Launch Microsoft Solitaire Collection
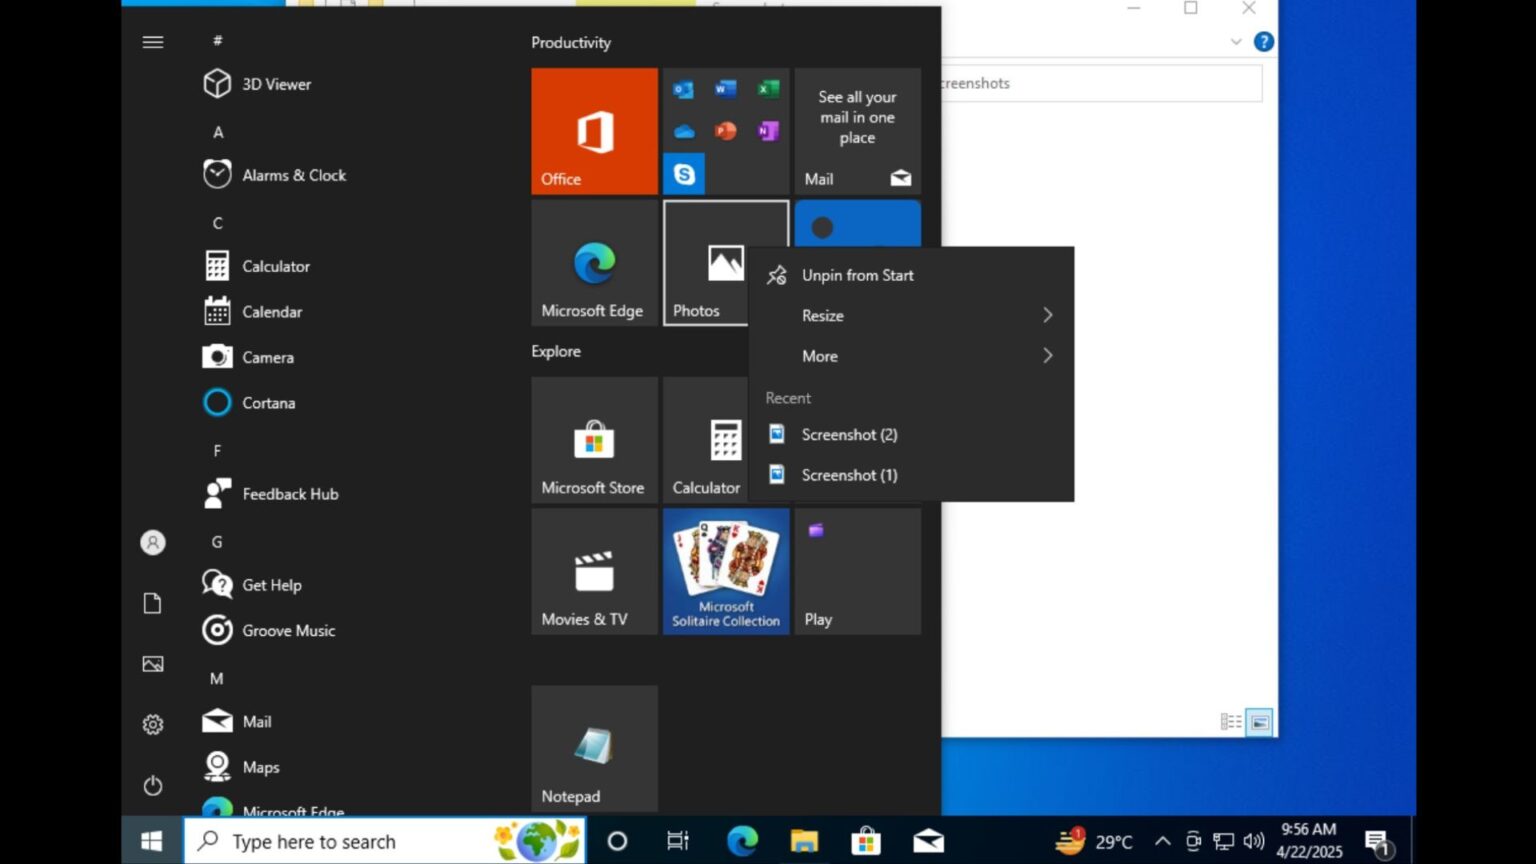 click(726, 571)
